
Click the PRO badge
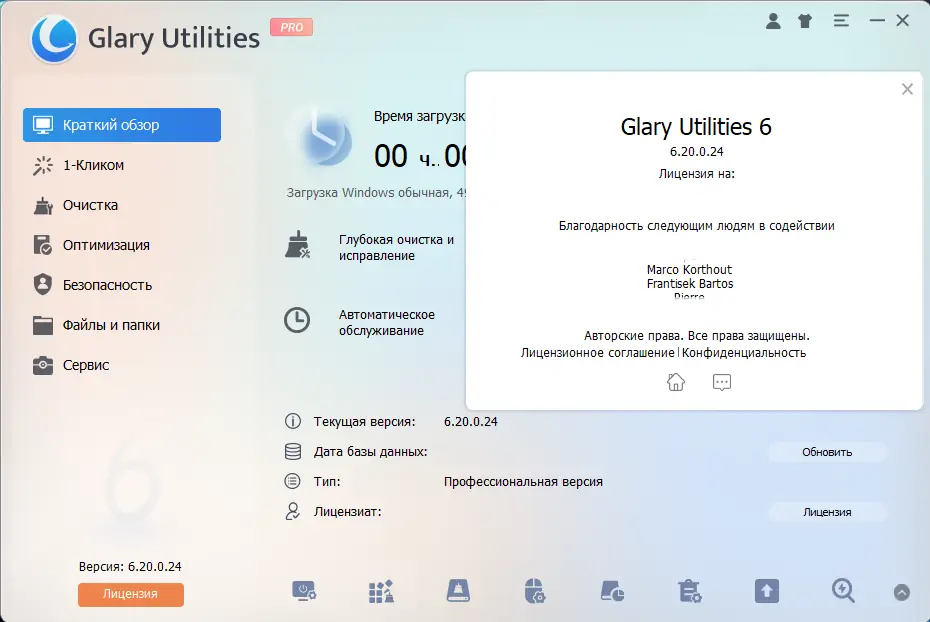(291, 27)
